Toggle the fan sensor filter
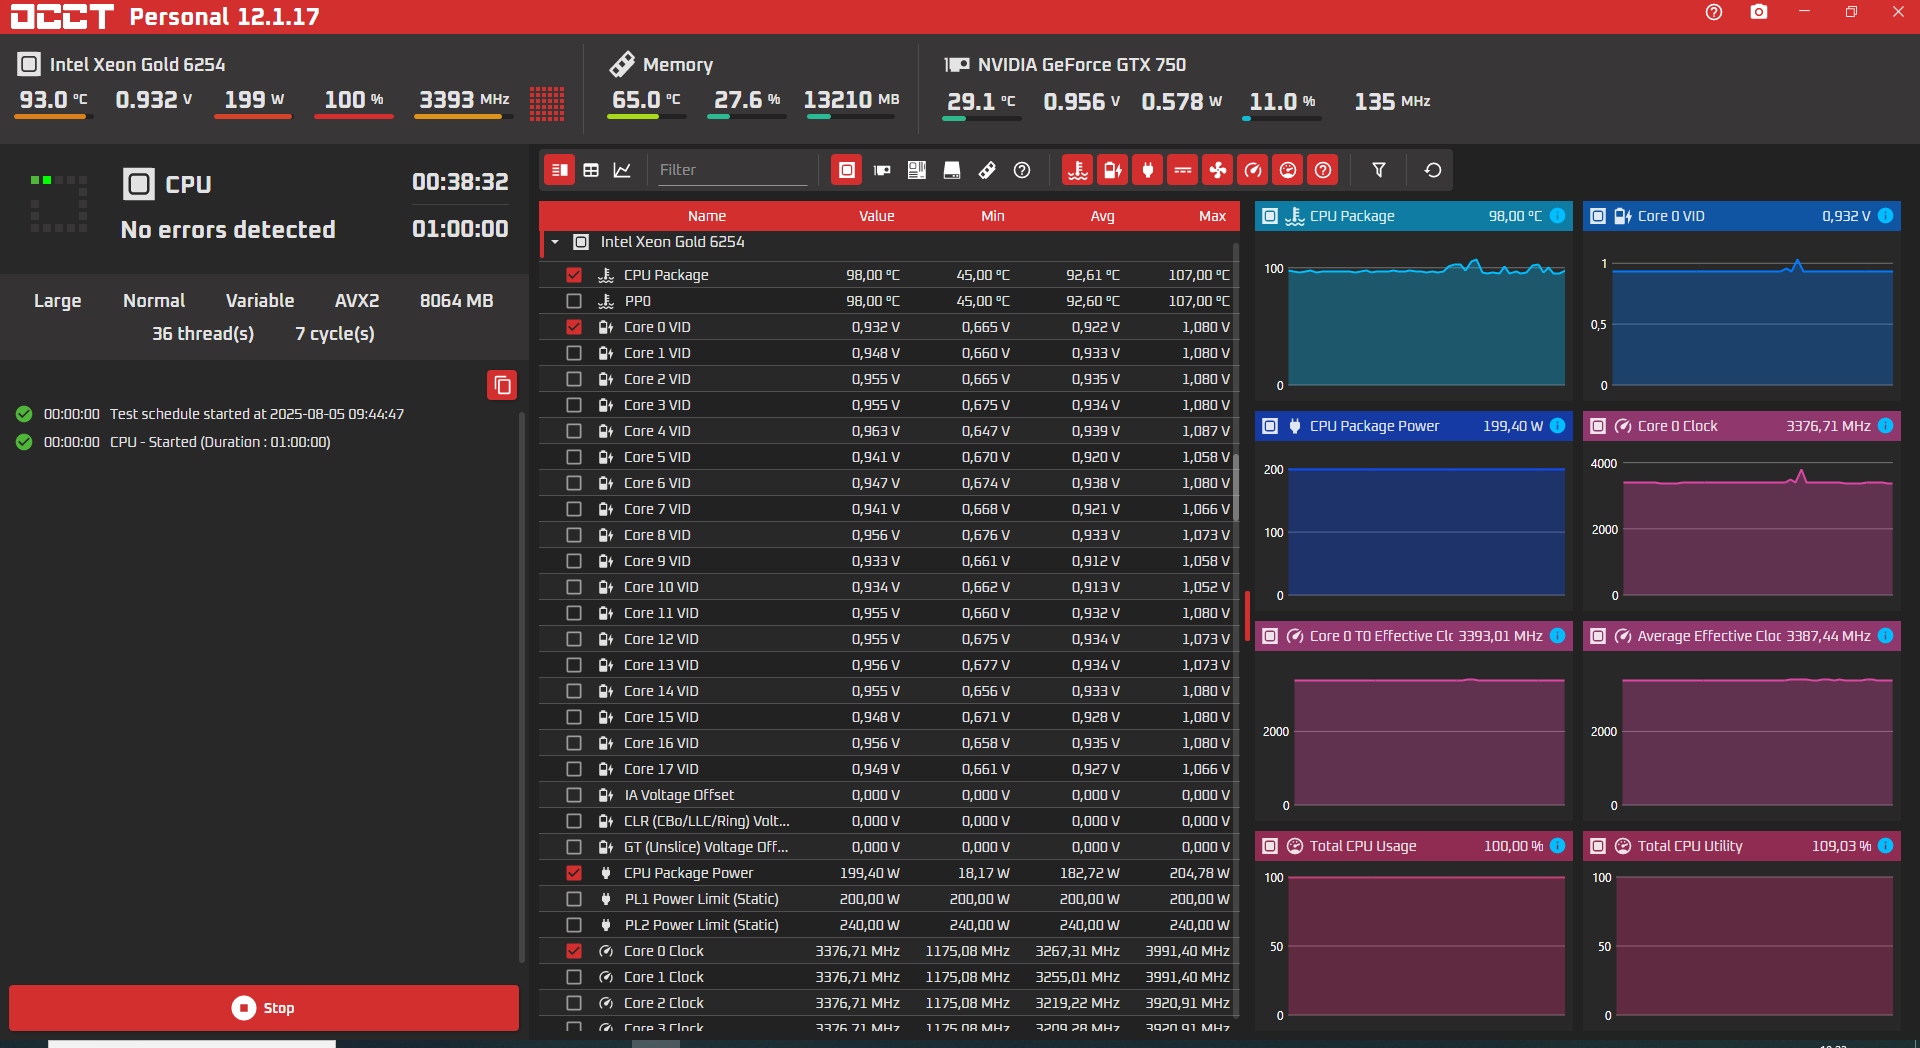1920x1048 pixels. [x=1217, y=170]
